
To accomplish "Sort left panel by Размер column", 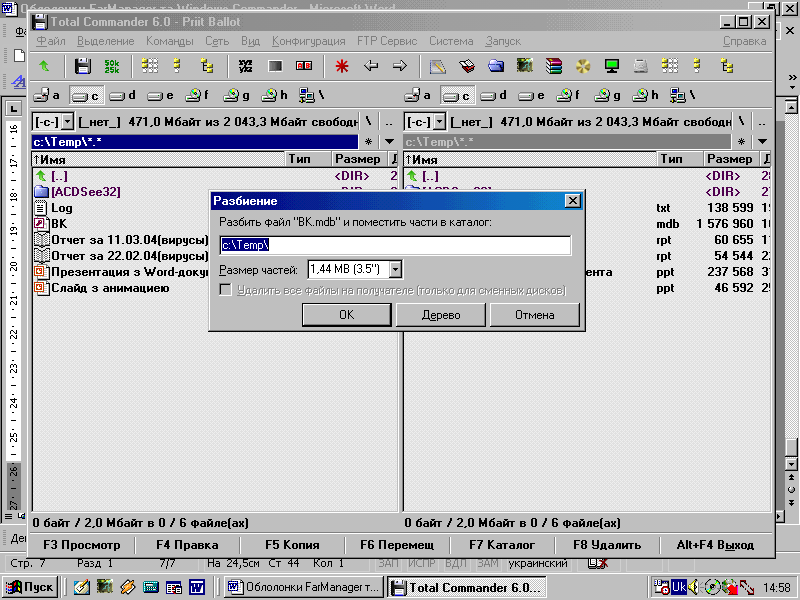I will click(359, 159).
